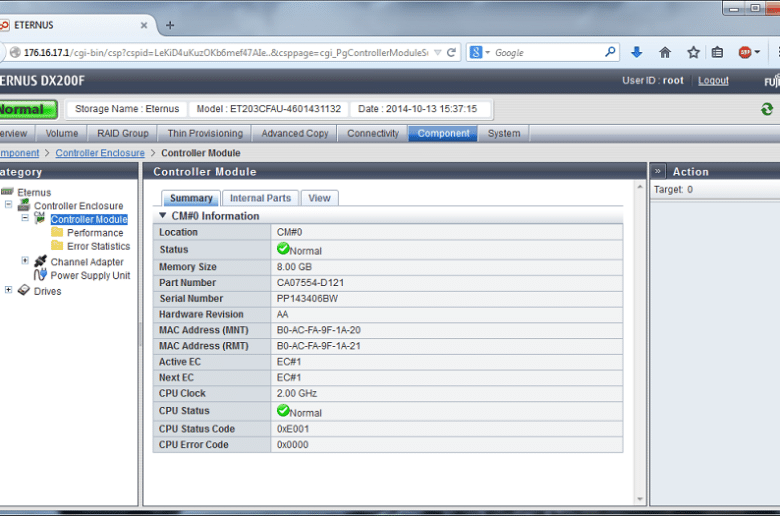The height and width of the screenshot is (516, 780).
Task: Bookmark page with the star icon
Action: coord(693,52)
